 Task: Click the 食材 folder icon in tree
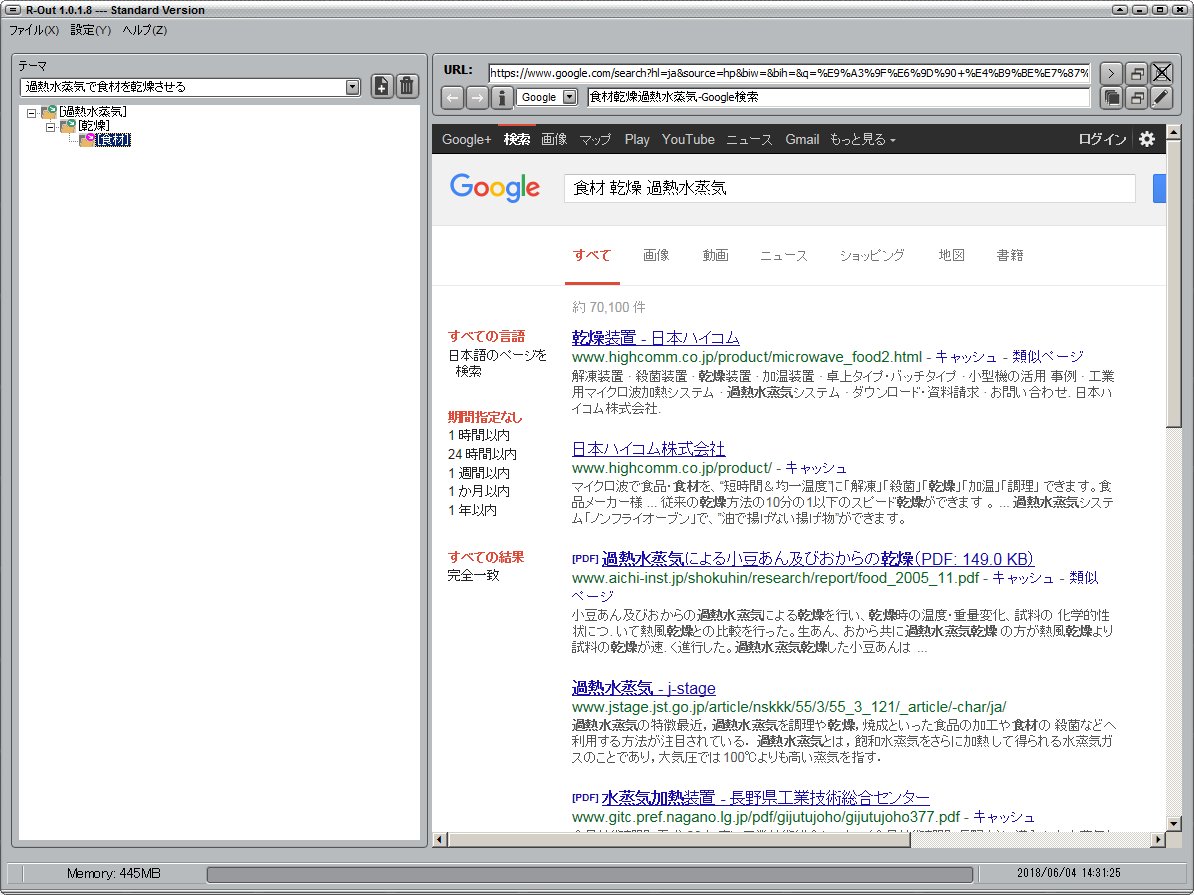click(87, 139)
